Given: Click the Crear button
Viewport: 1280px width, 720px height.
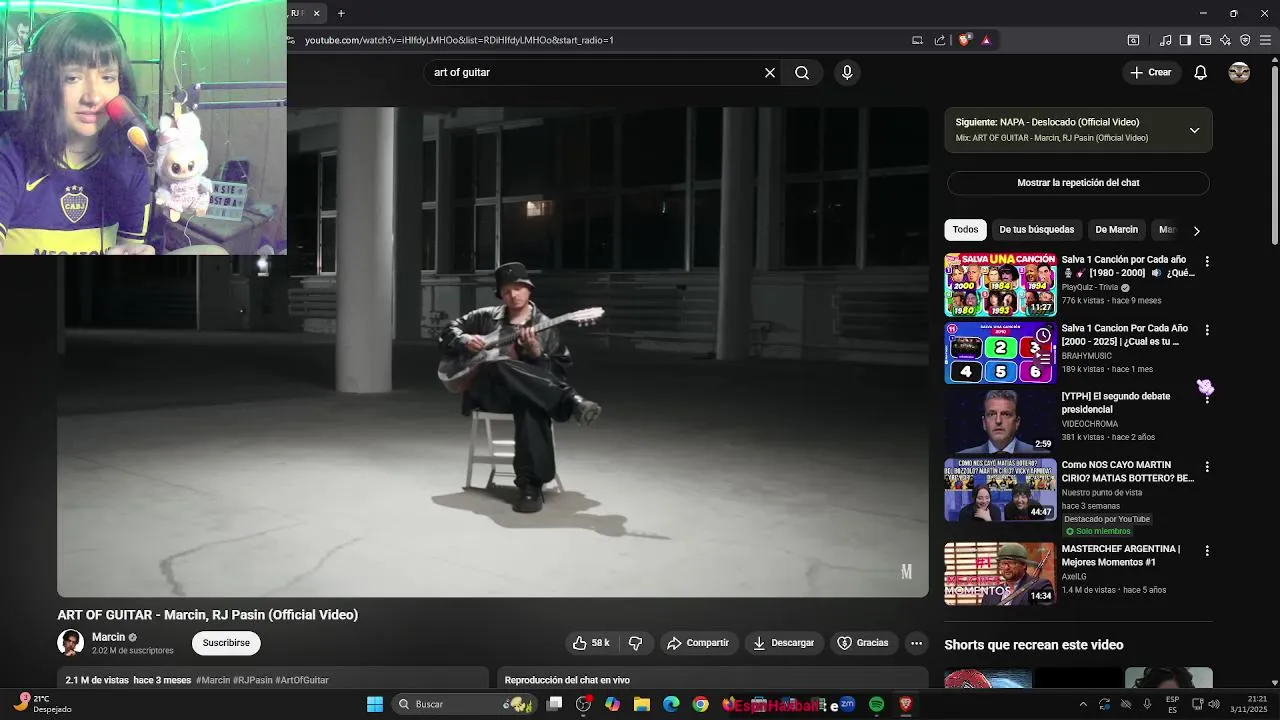Looking at the screenshot, I should (x=1150, y=72).
